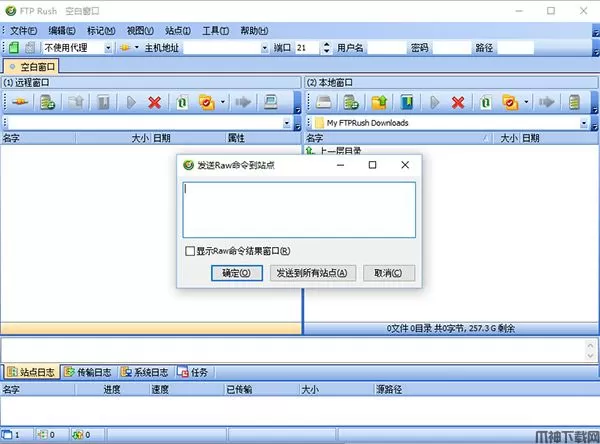Select 上一层目录 row in local pane
This screenshot has height=444, width=600.
pyautogui.click(x=333, y=150)
